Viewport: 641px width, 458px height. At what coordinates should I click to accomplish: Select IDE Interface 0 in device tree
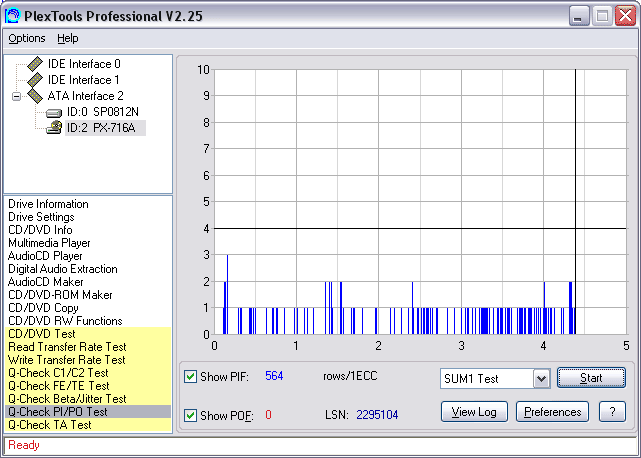pos(84,64)
